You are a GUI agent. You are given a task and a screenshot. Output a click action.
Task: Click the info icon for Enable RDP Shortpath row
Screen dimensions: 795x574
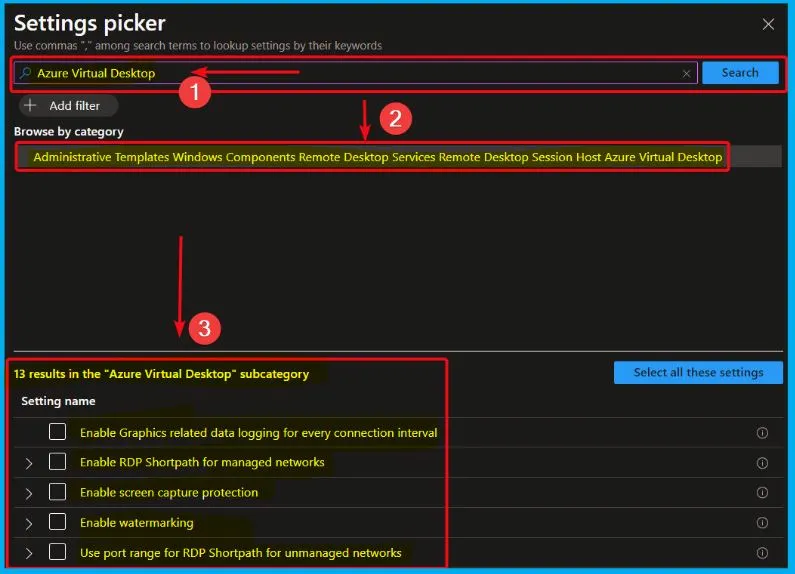click(762, 463)
